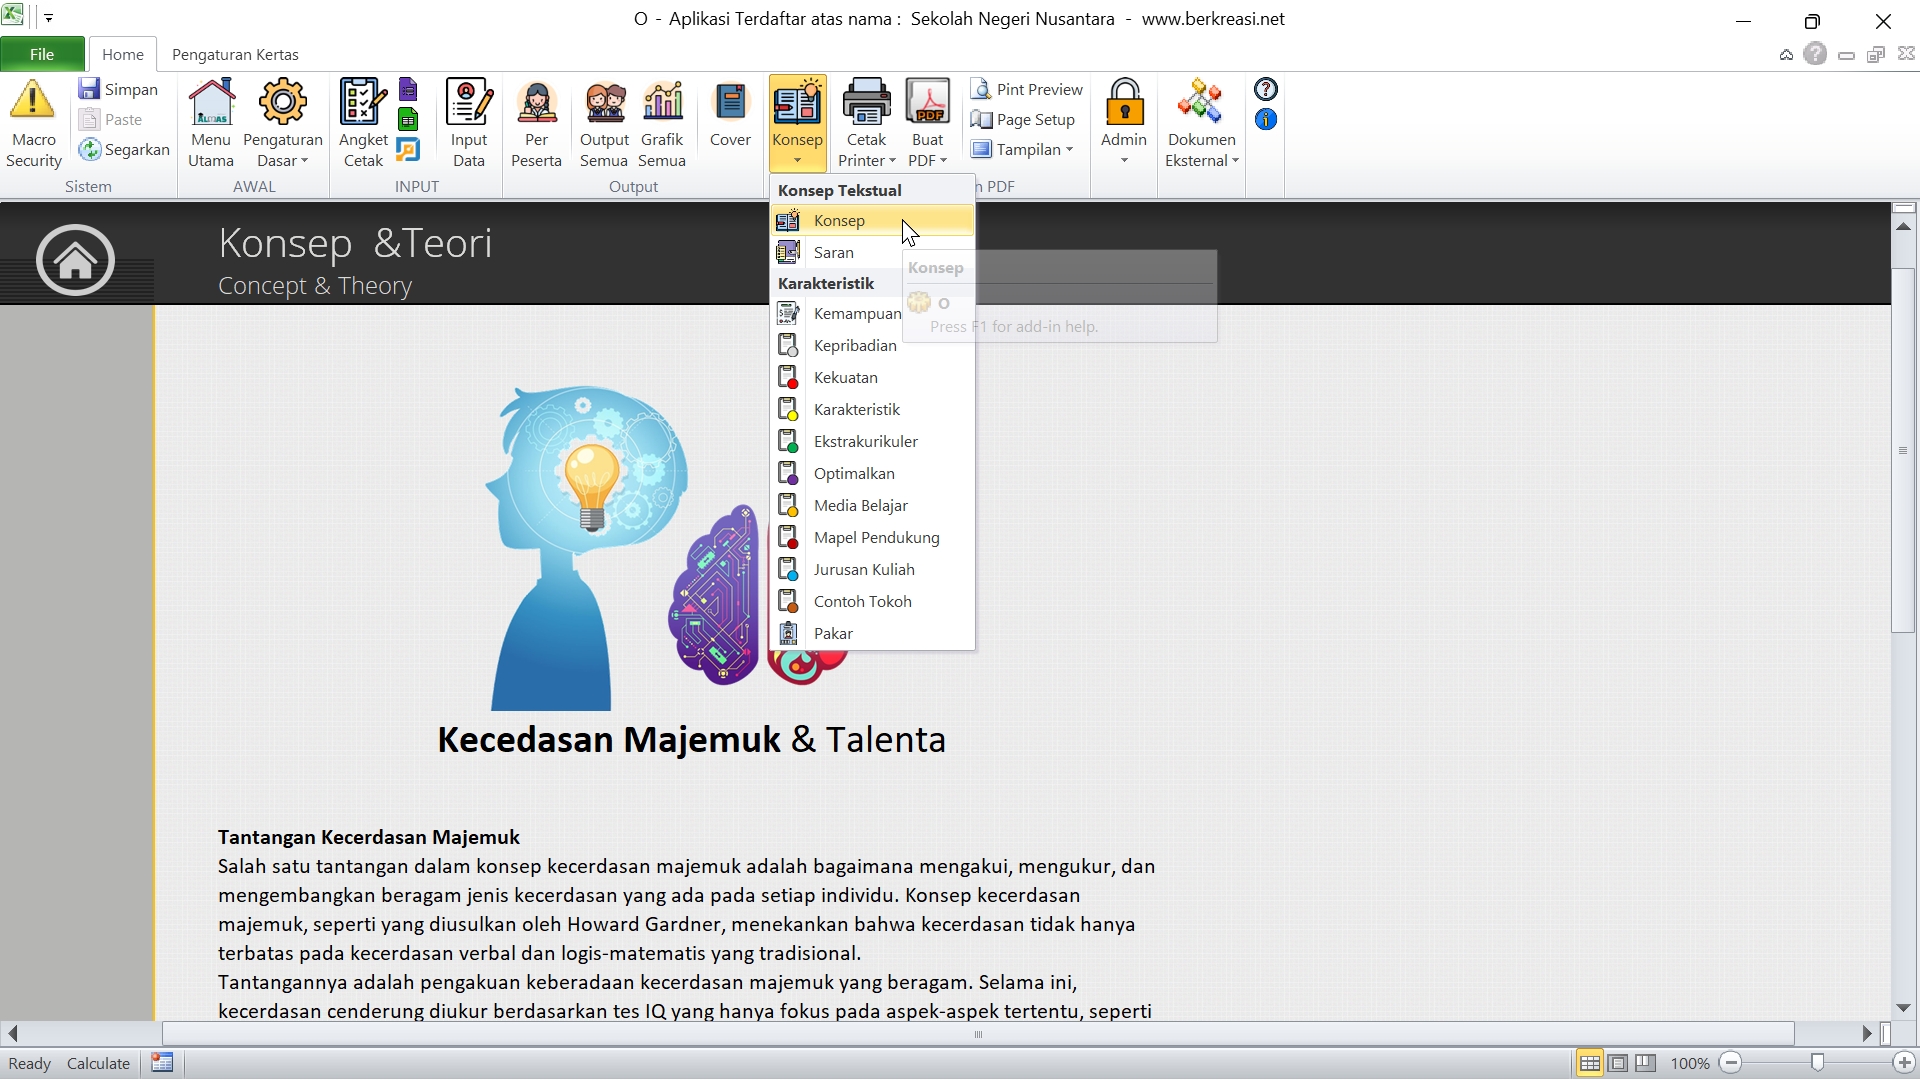Click Output Semua icon
This screenshot has height=1080, width=1920.
click(604, 101)
